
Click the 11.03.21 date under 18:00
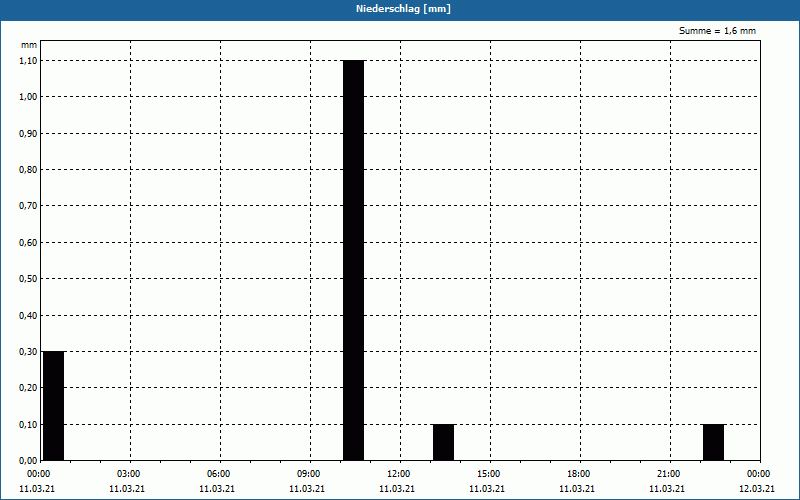tap(577, 489)
